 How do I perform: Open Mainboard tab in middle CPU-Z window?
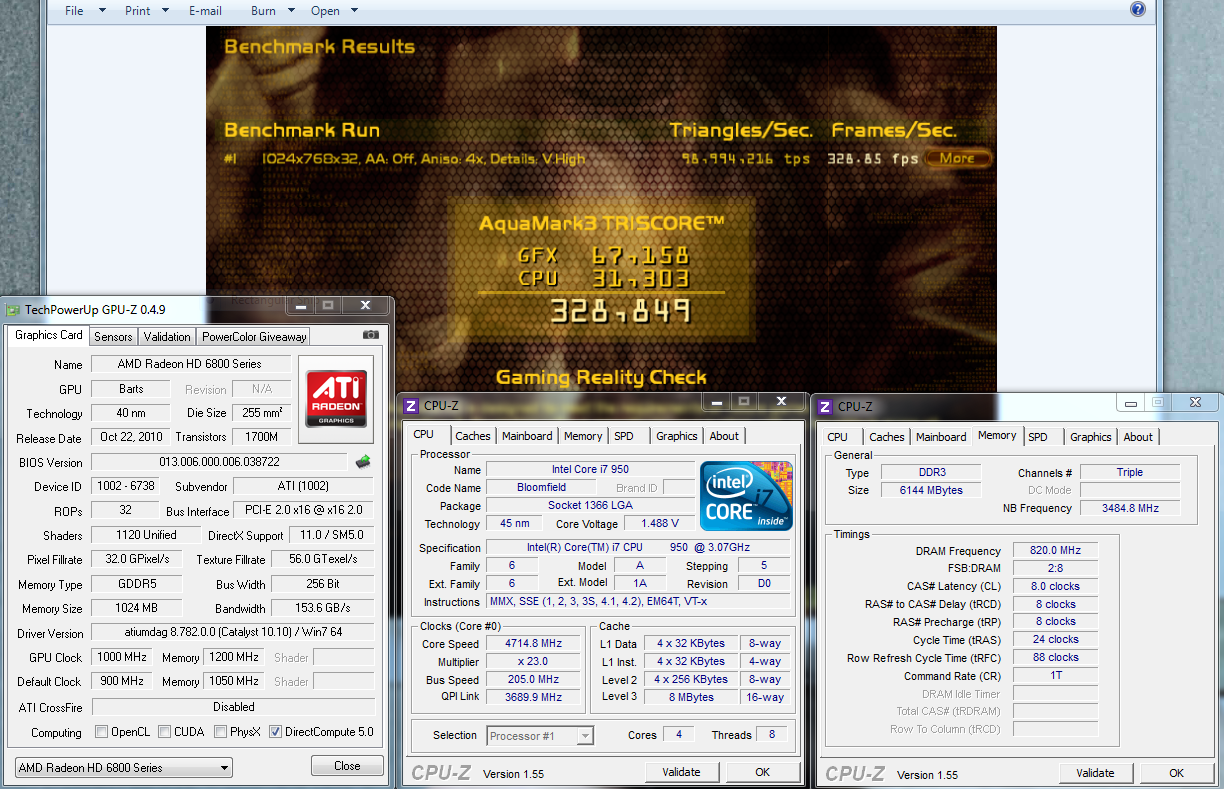[x=527, y=436]
